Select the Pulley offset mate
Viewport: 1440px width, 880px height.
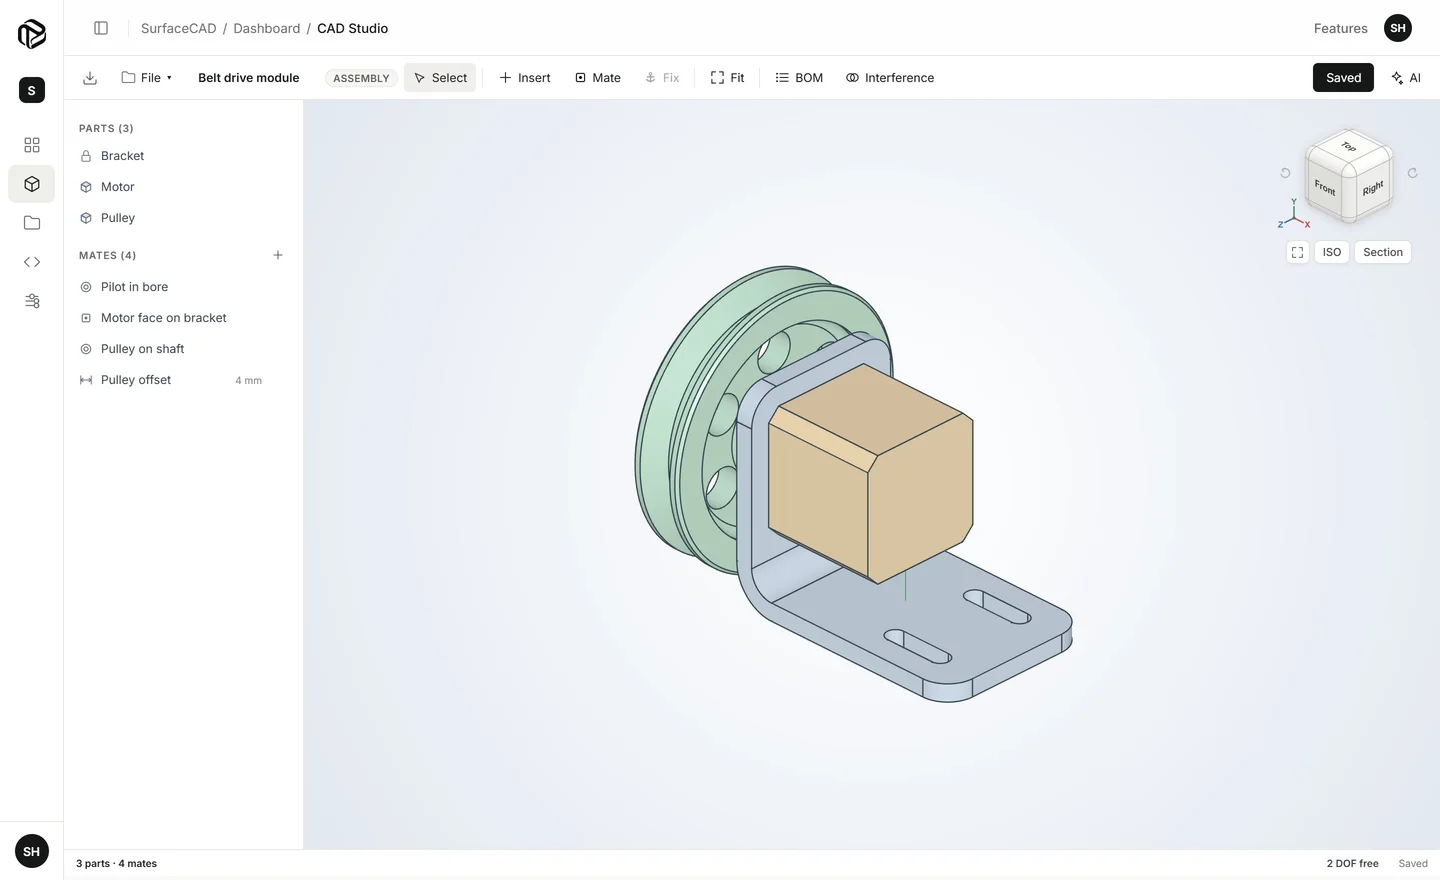[x=183, y=380]
